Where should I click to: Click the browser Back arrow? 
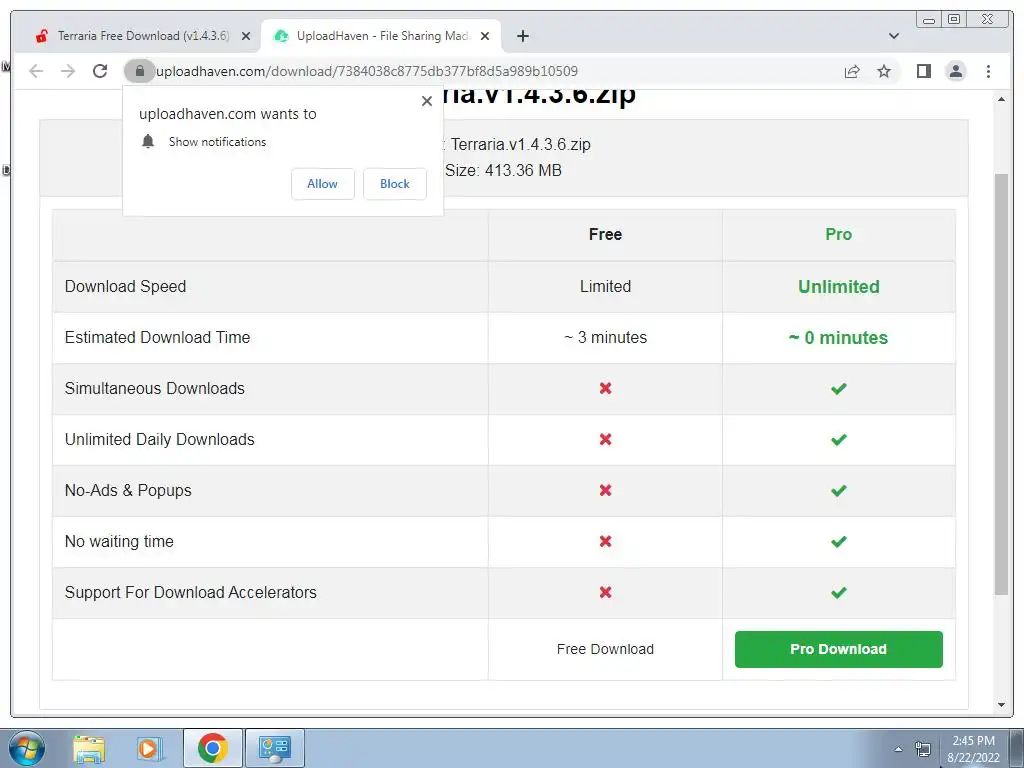(x=36, y=71)
